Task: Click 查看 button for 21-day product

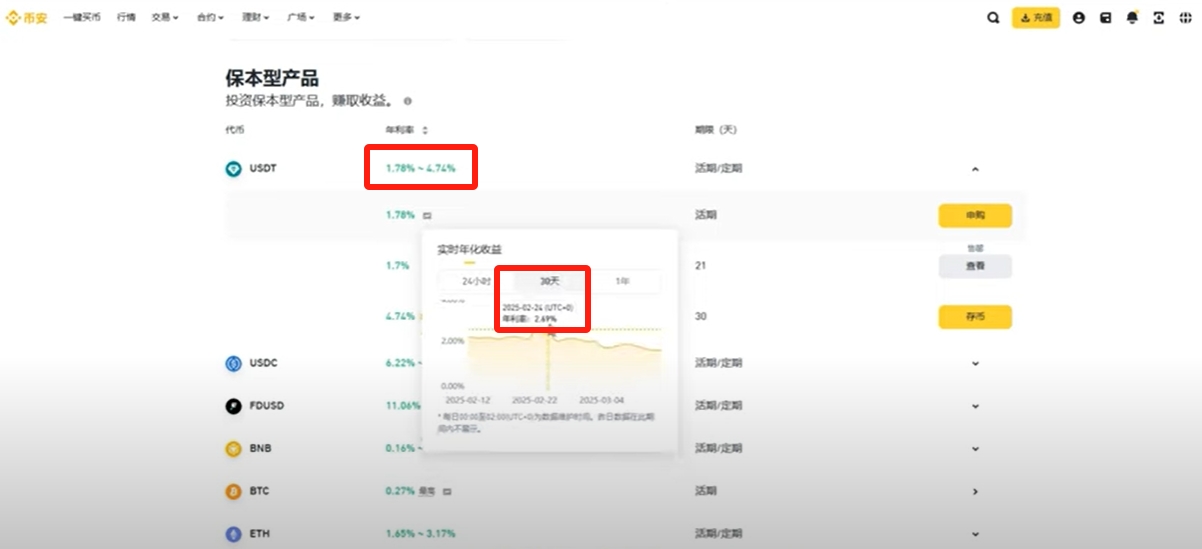Action: pos(975,266)
